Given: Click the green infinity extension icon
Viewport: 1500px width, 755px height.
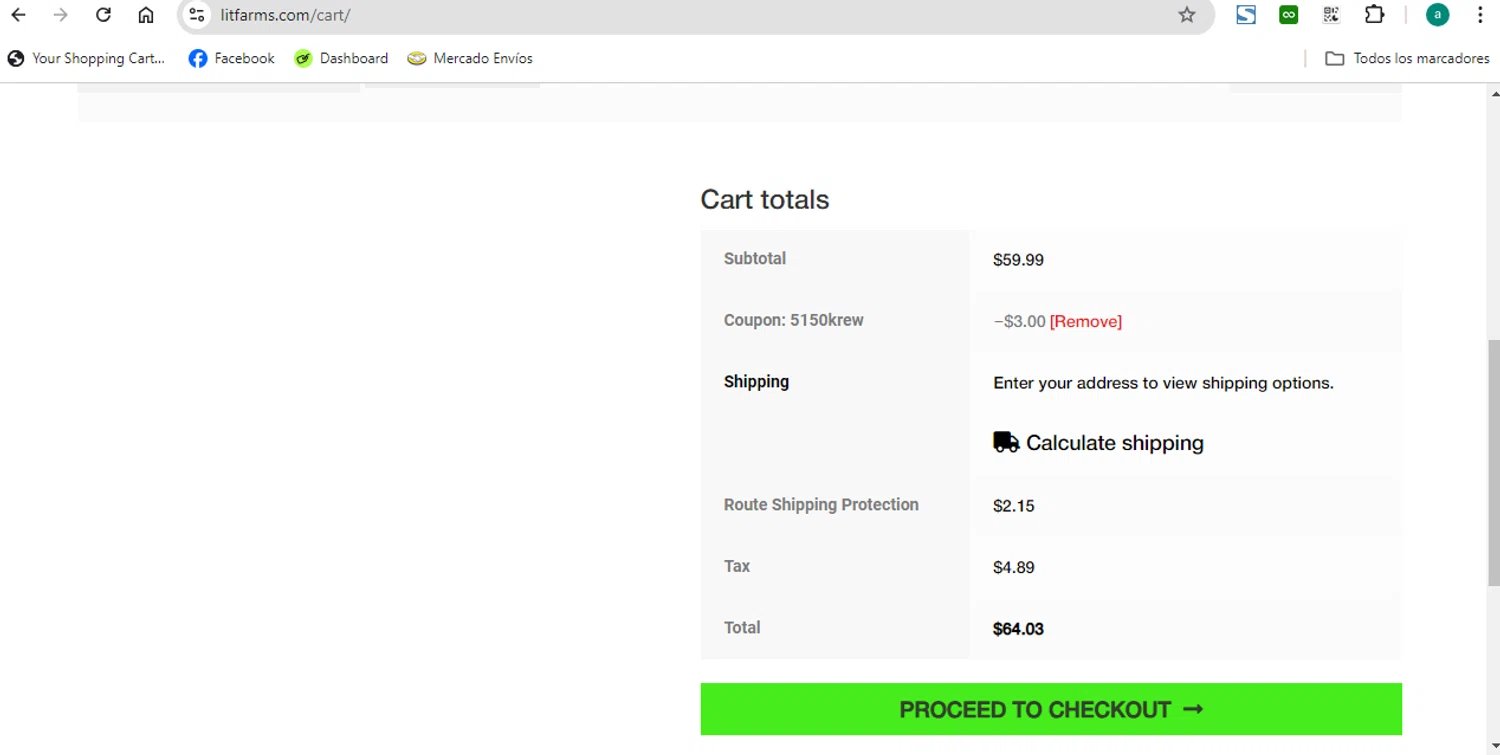Looking at the screenshot, I should pyautogui.click(x=1289, y=15).
